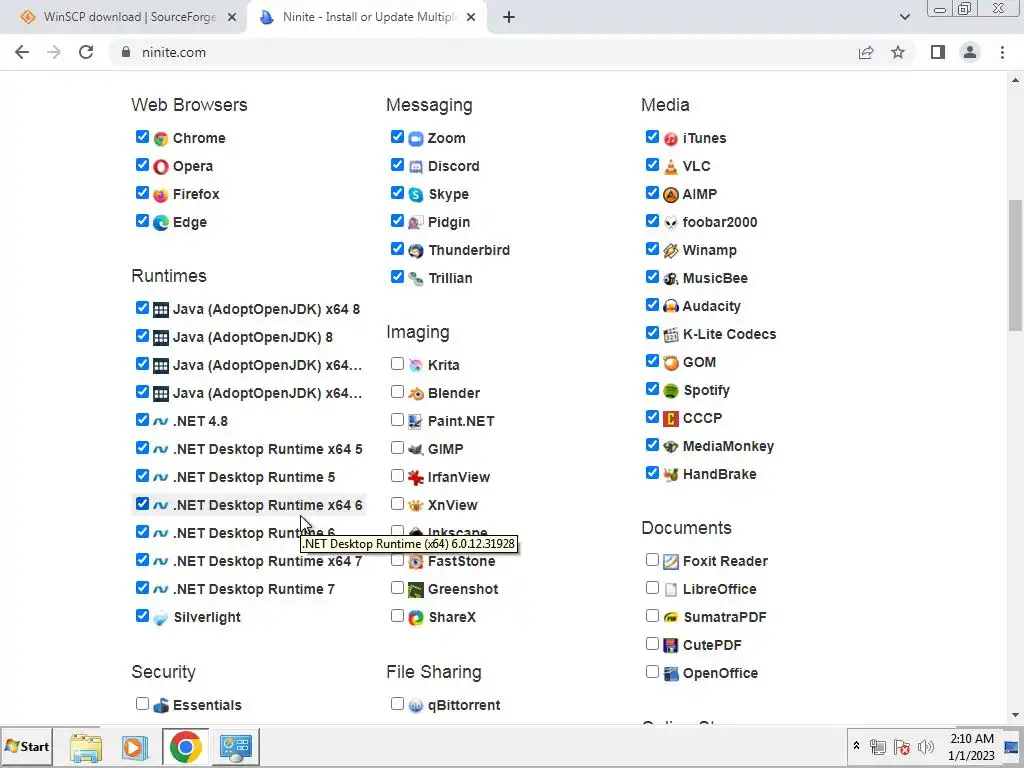The width and height of the screenshot is (1024, 768).
Task: Select the Ninite browser tab
Action: [367, 17]
